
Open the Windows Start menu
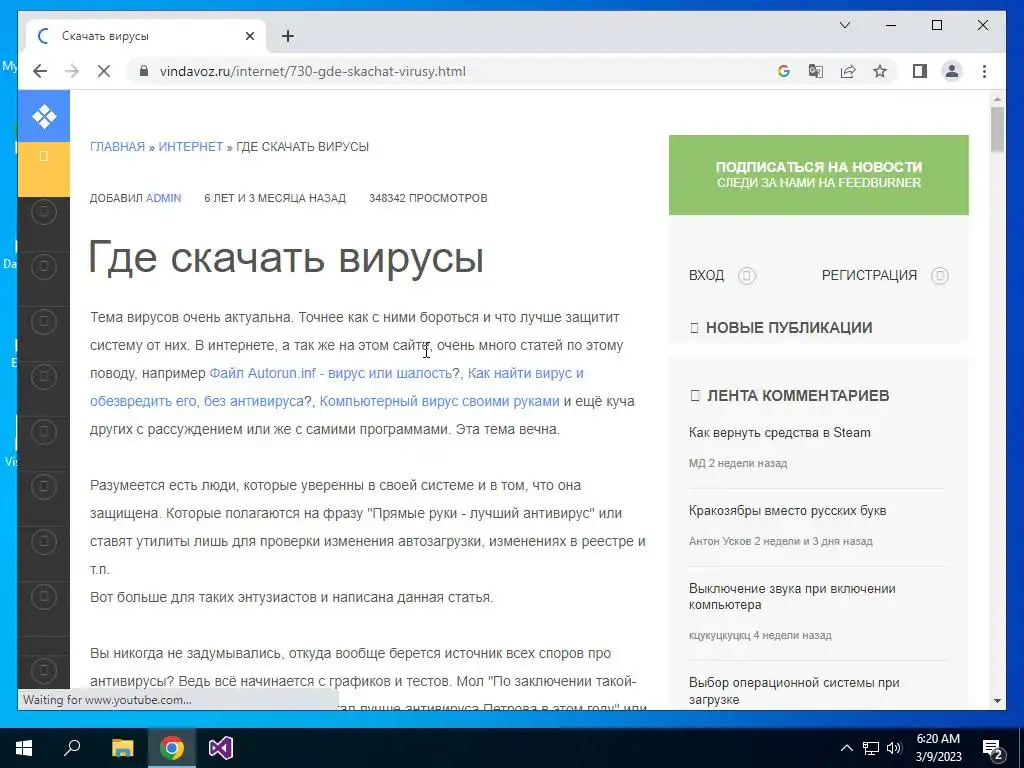[x=24, y=748]
